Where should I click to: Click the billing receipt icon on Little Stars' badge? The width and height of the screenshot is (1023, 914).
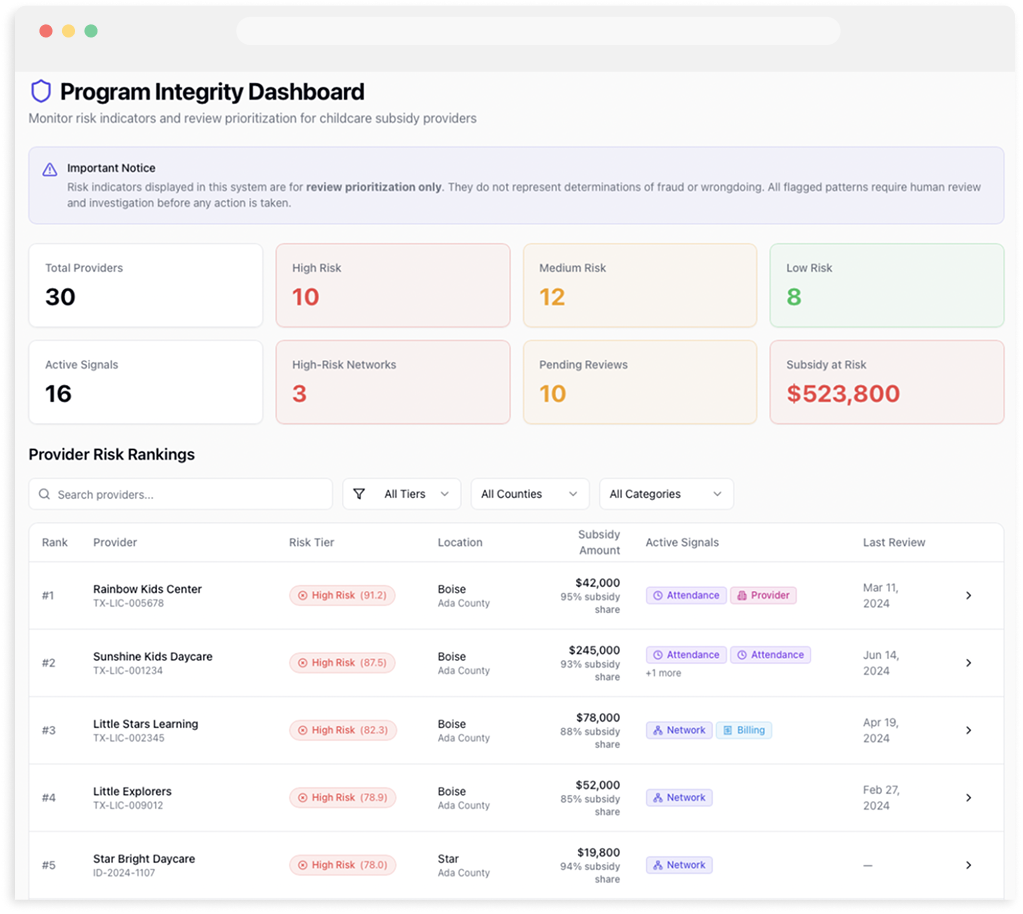pyautogui.click(x=728, y=730)
